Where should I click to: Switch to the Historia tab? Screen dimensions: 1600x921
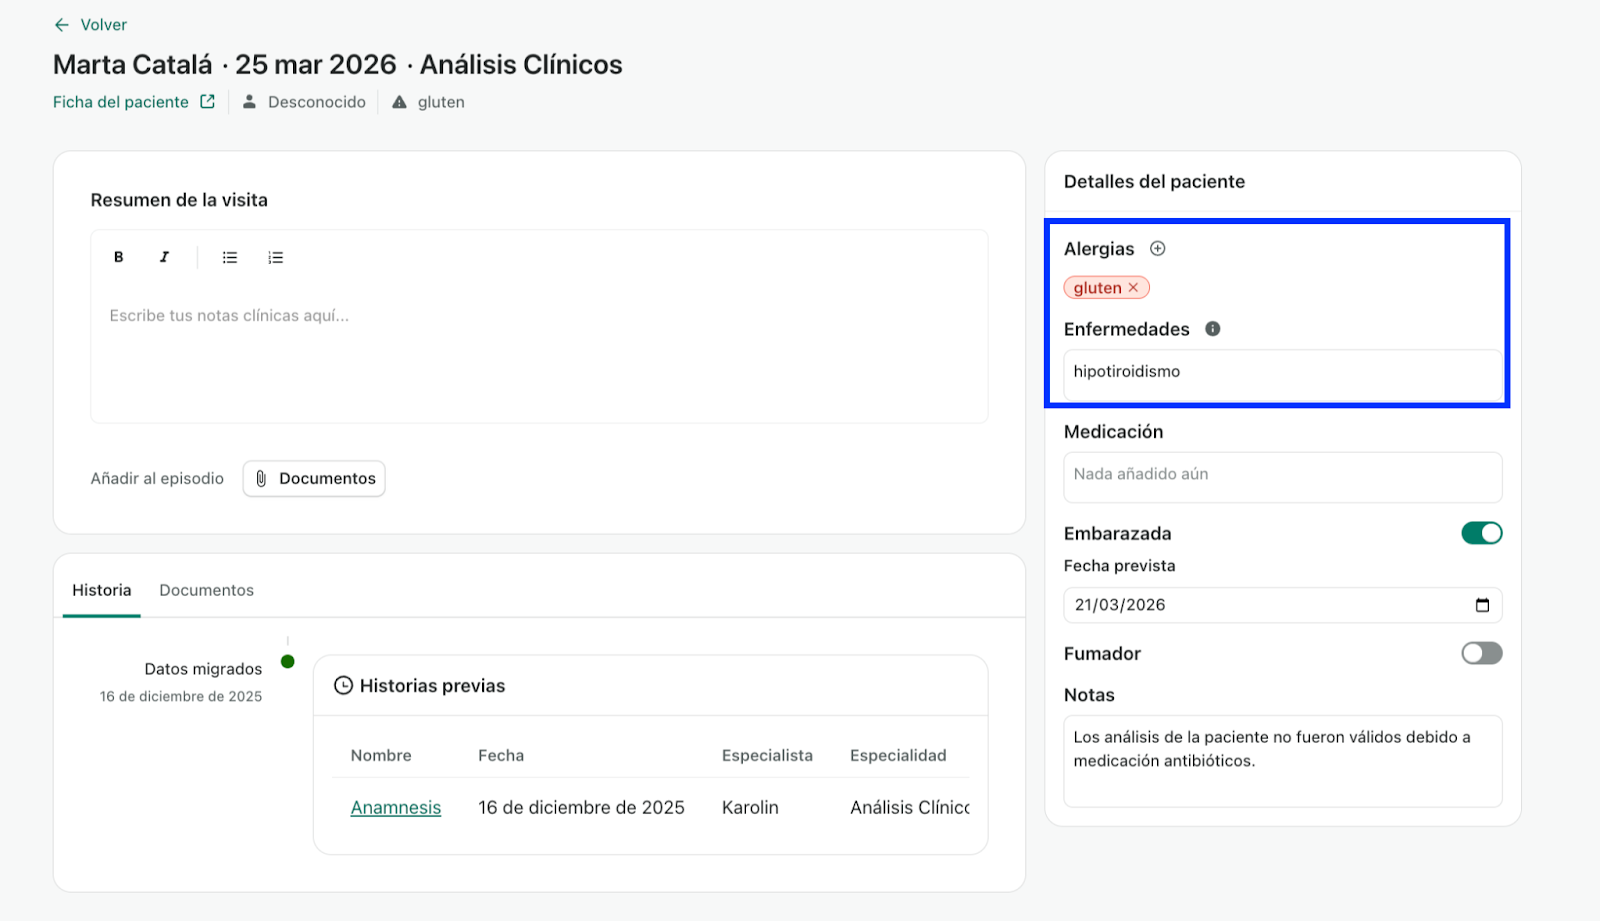tap(101, 590)
